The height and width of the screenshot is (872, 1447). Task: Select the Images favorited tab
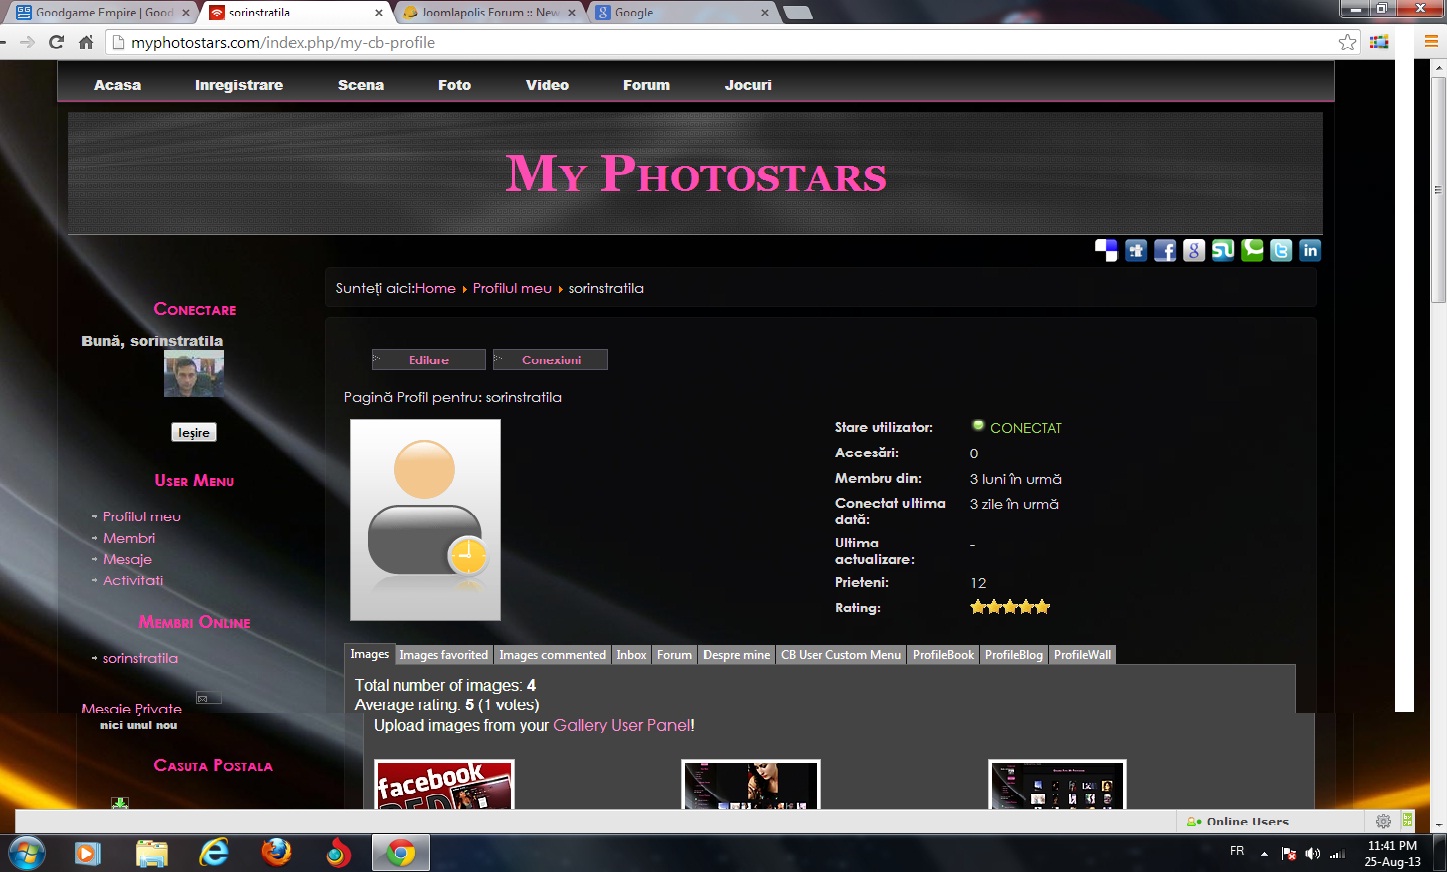pyautogui.click(x=444, y=655)
